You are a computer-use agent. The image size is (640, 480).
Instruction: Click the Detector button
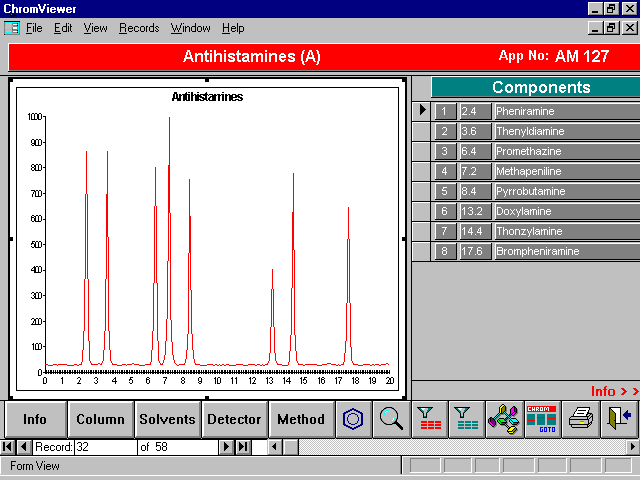point(234,419)
